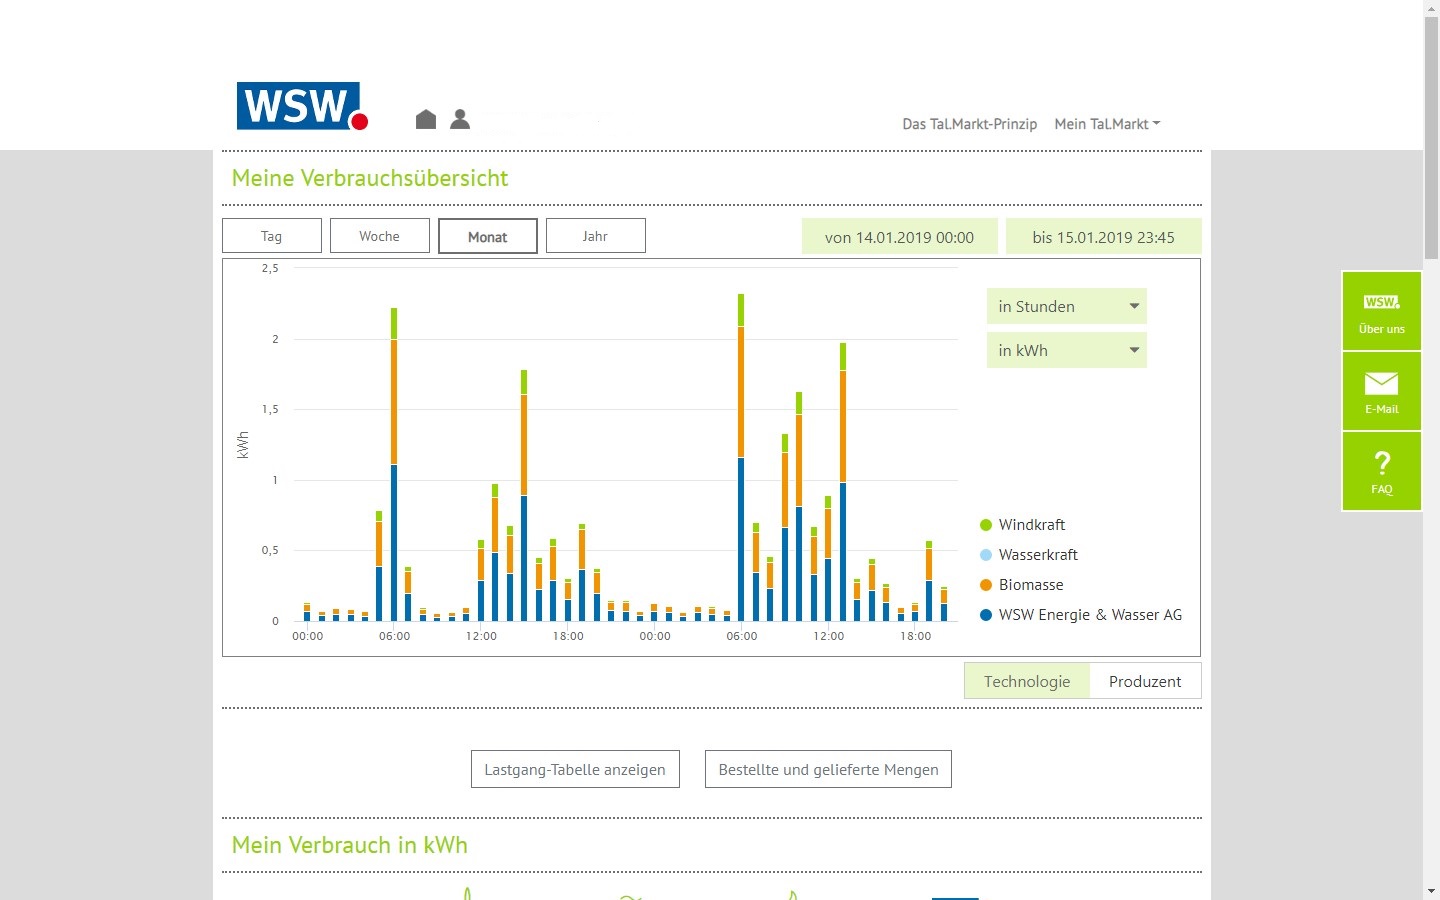Select the Woche time range
This screenshot has width=1440, height=900.
pyautogui.click(x=379, y=236)
